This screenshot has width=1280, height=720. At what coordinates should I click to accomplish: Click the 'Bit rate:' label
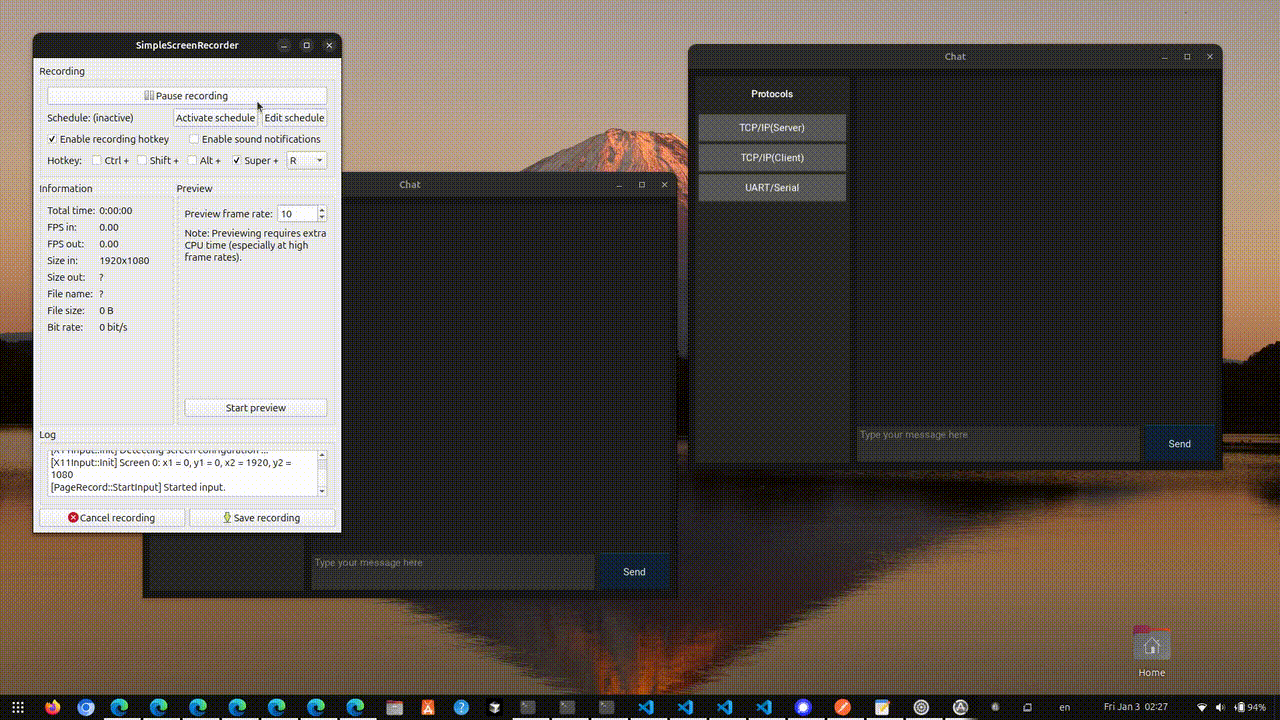point(66,328)
